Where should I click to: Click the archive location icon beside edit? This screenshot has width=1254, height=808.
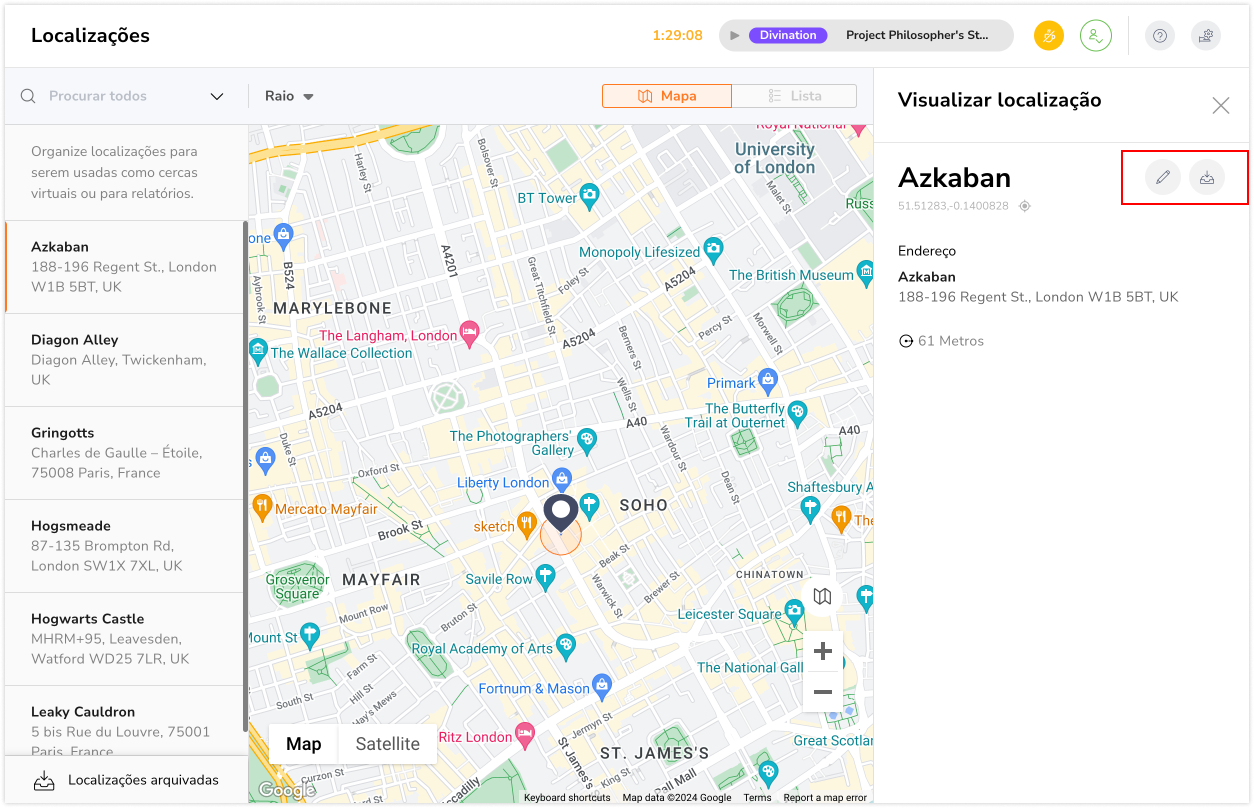(x=1207, y=178)
